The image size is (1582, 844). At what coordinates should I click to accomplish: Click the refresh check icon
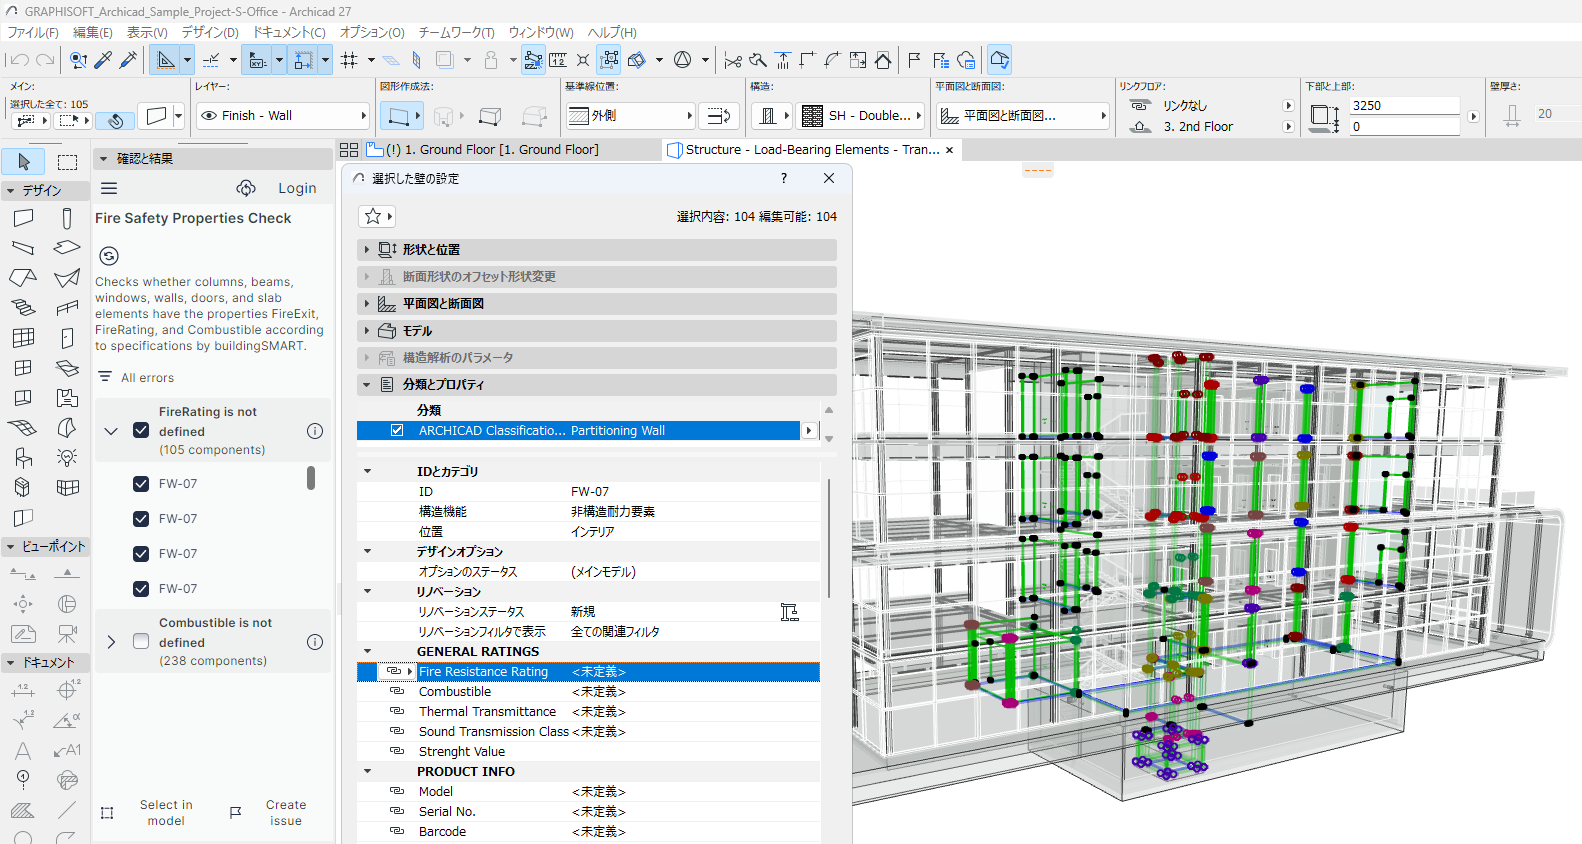[109, 256]
